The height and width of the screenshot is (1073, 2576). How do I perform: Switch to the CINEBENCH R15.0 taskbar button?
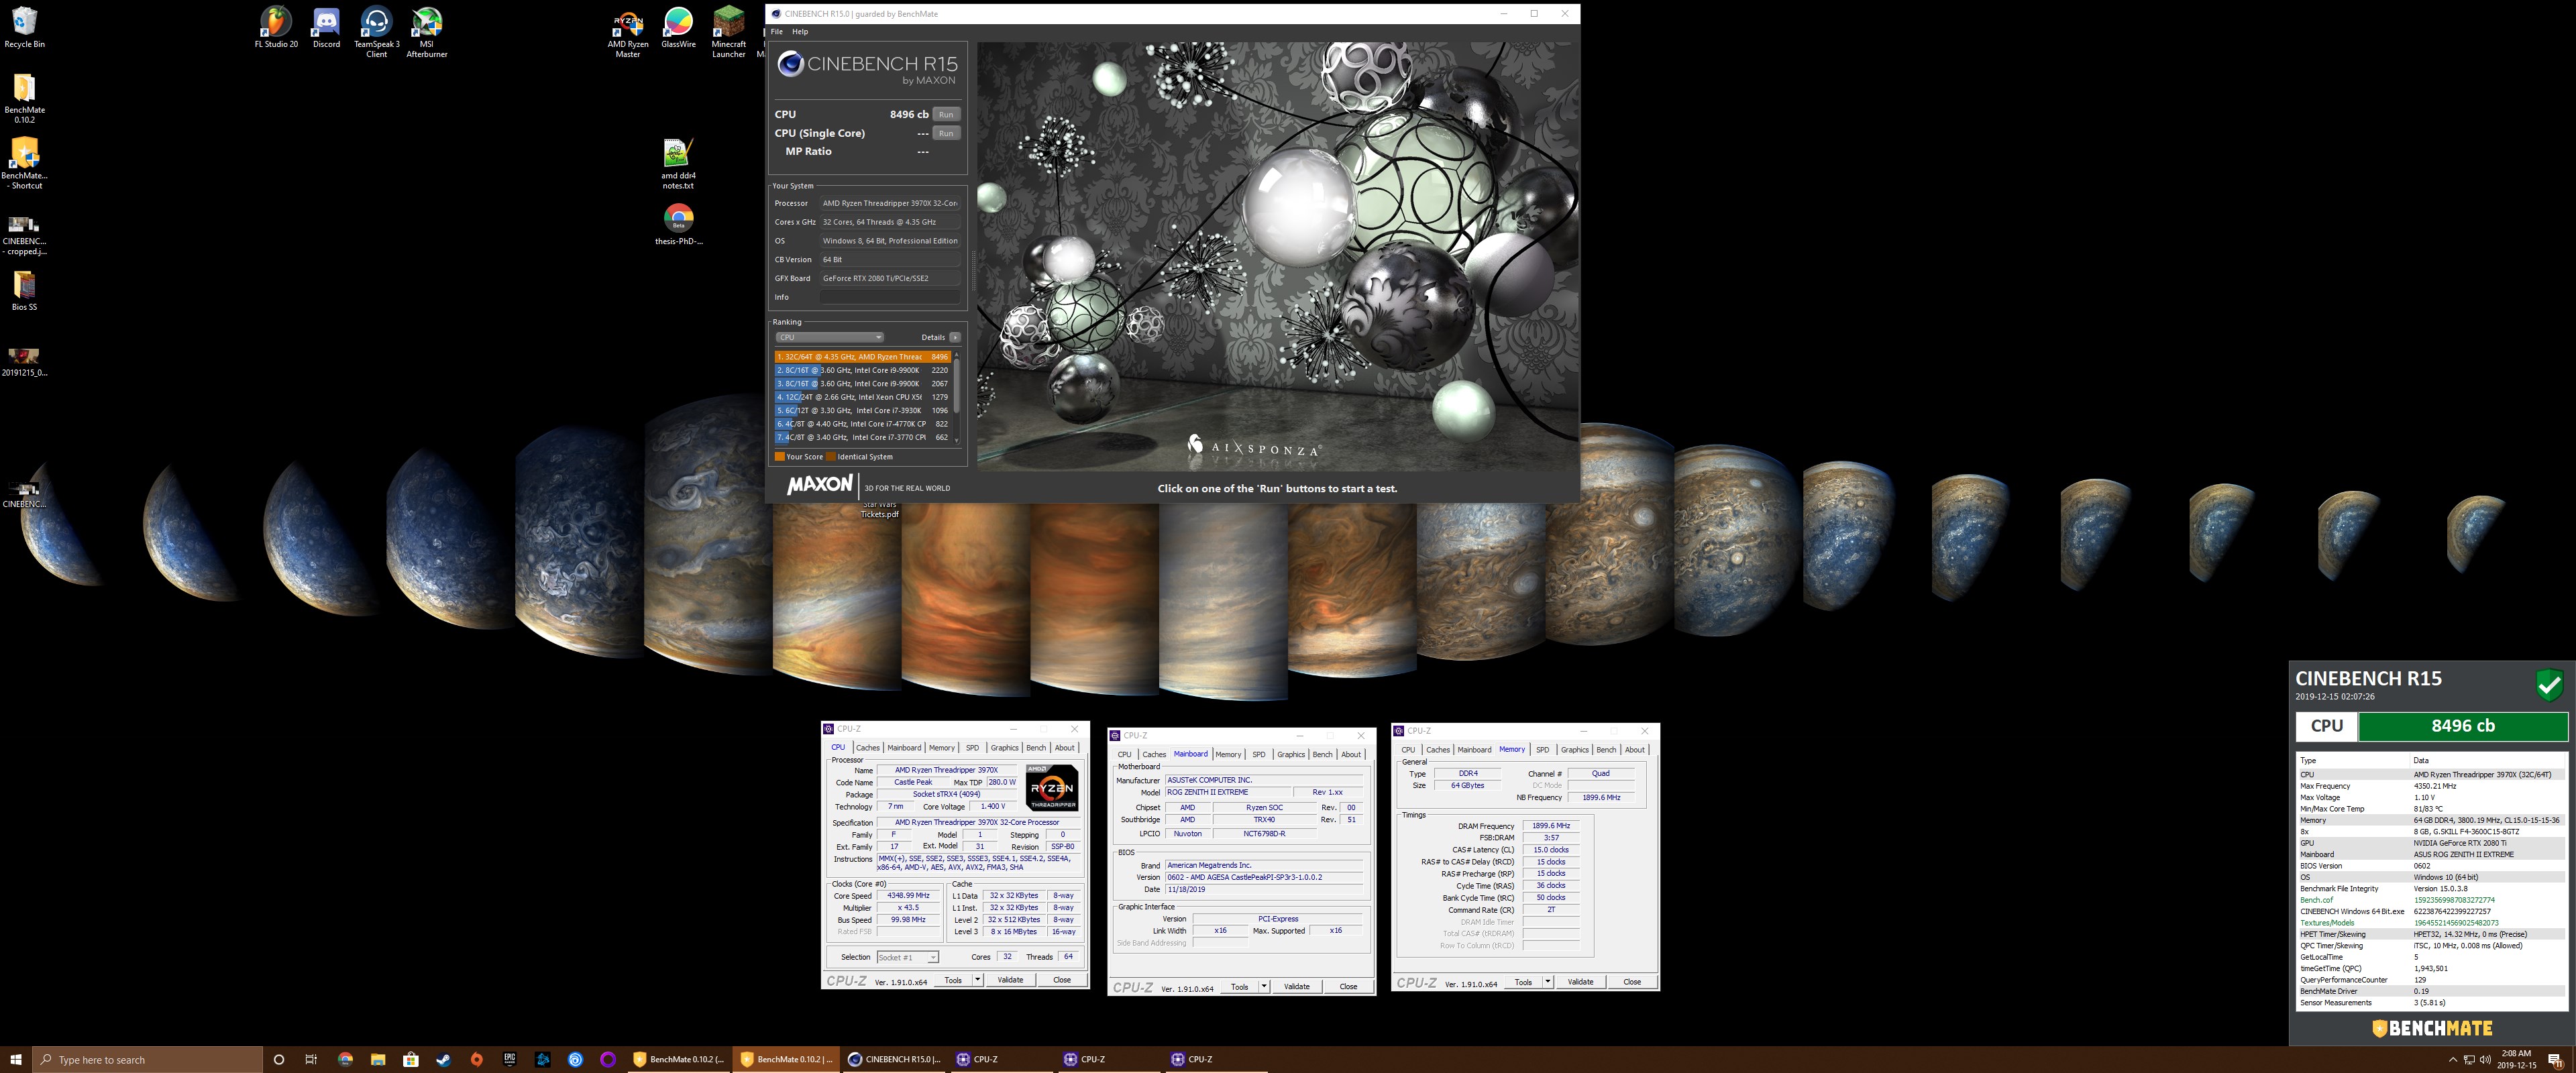(894, 1059)
